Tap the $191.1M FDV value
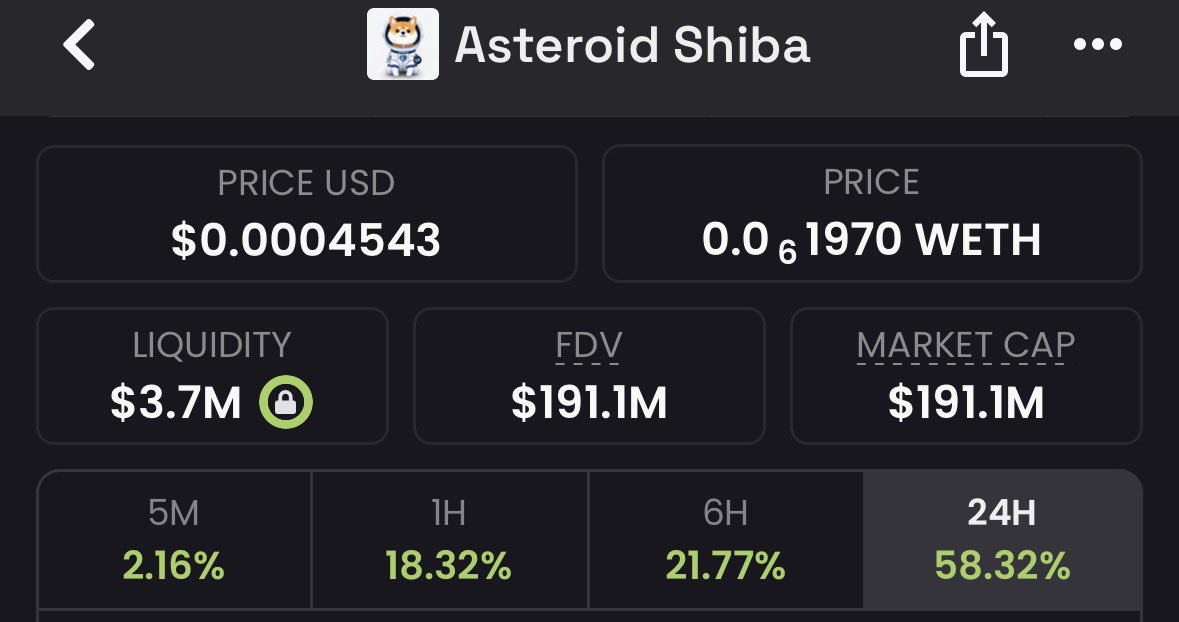 [x=589, y=403]
